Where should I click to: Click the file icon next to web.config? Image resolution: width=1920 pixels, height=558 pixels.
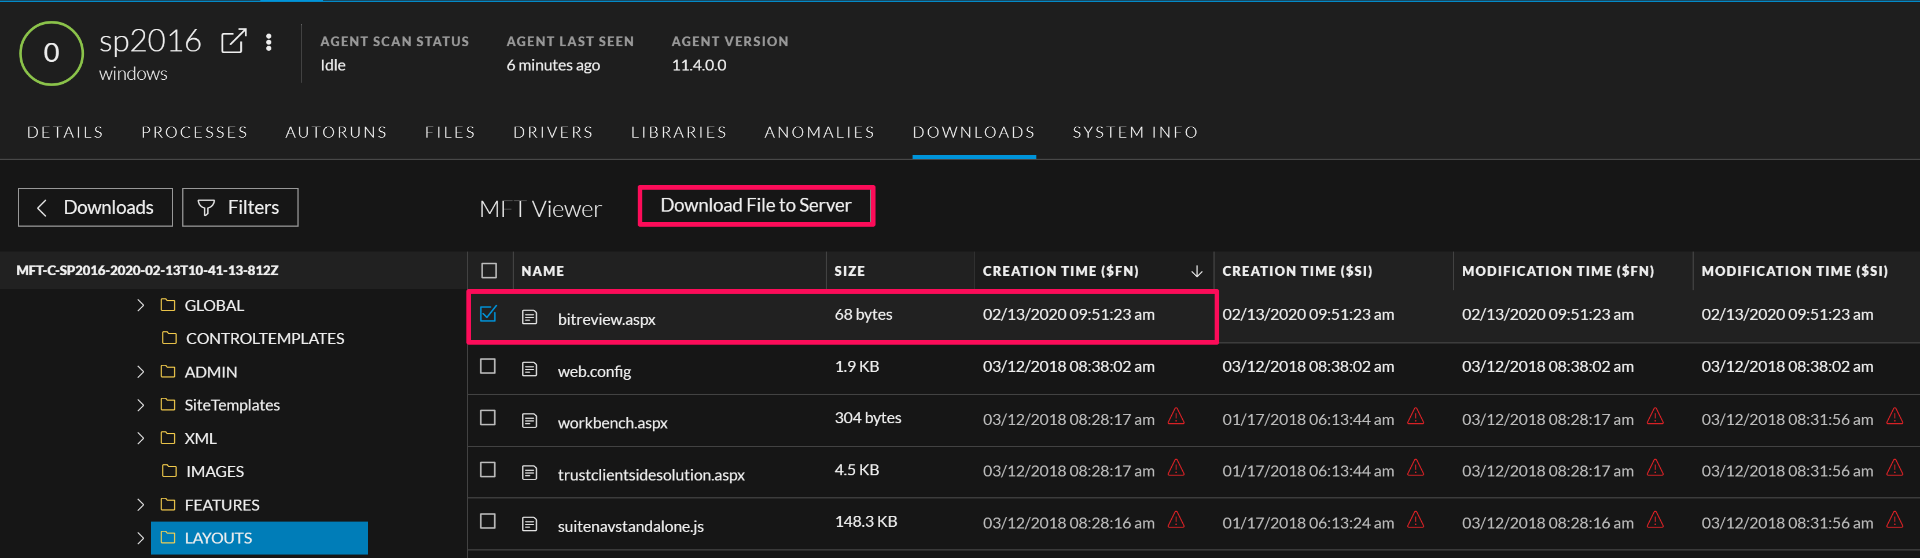(530, 369)
